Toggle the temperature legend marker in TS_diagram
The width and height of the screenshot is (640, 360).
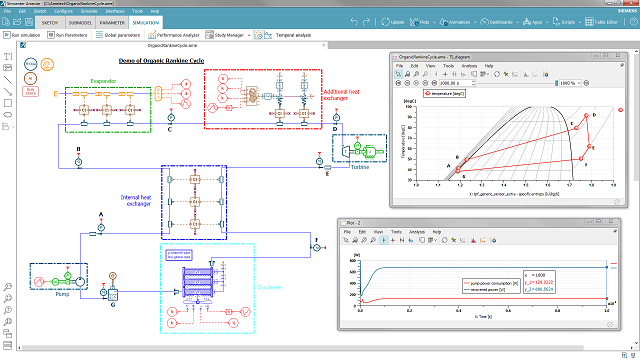[428, 93]
